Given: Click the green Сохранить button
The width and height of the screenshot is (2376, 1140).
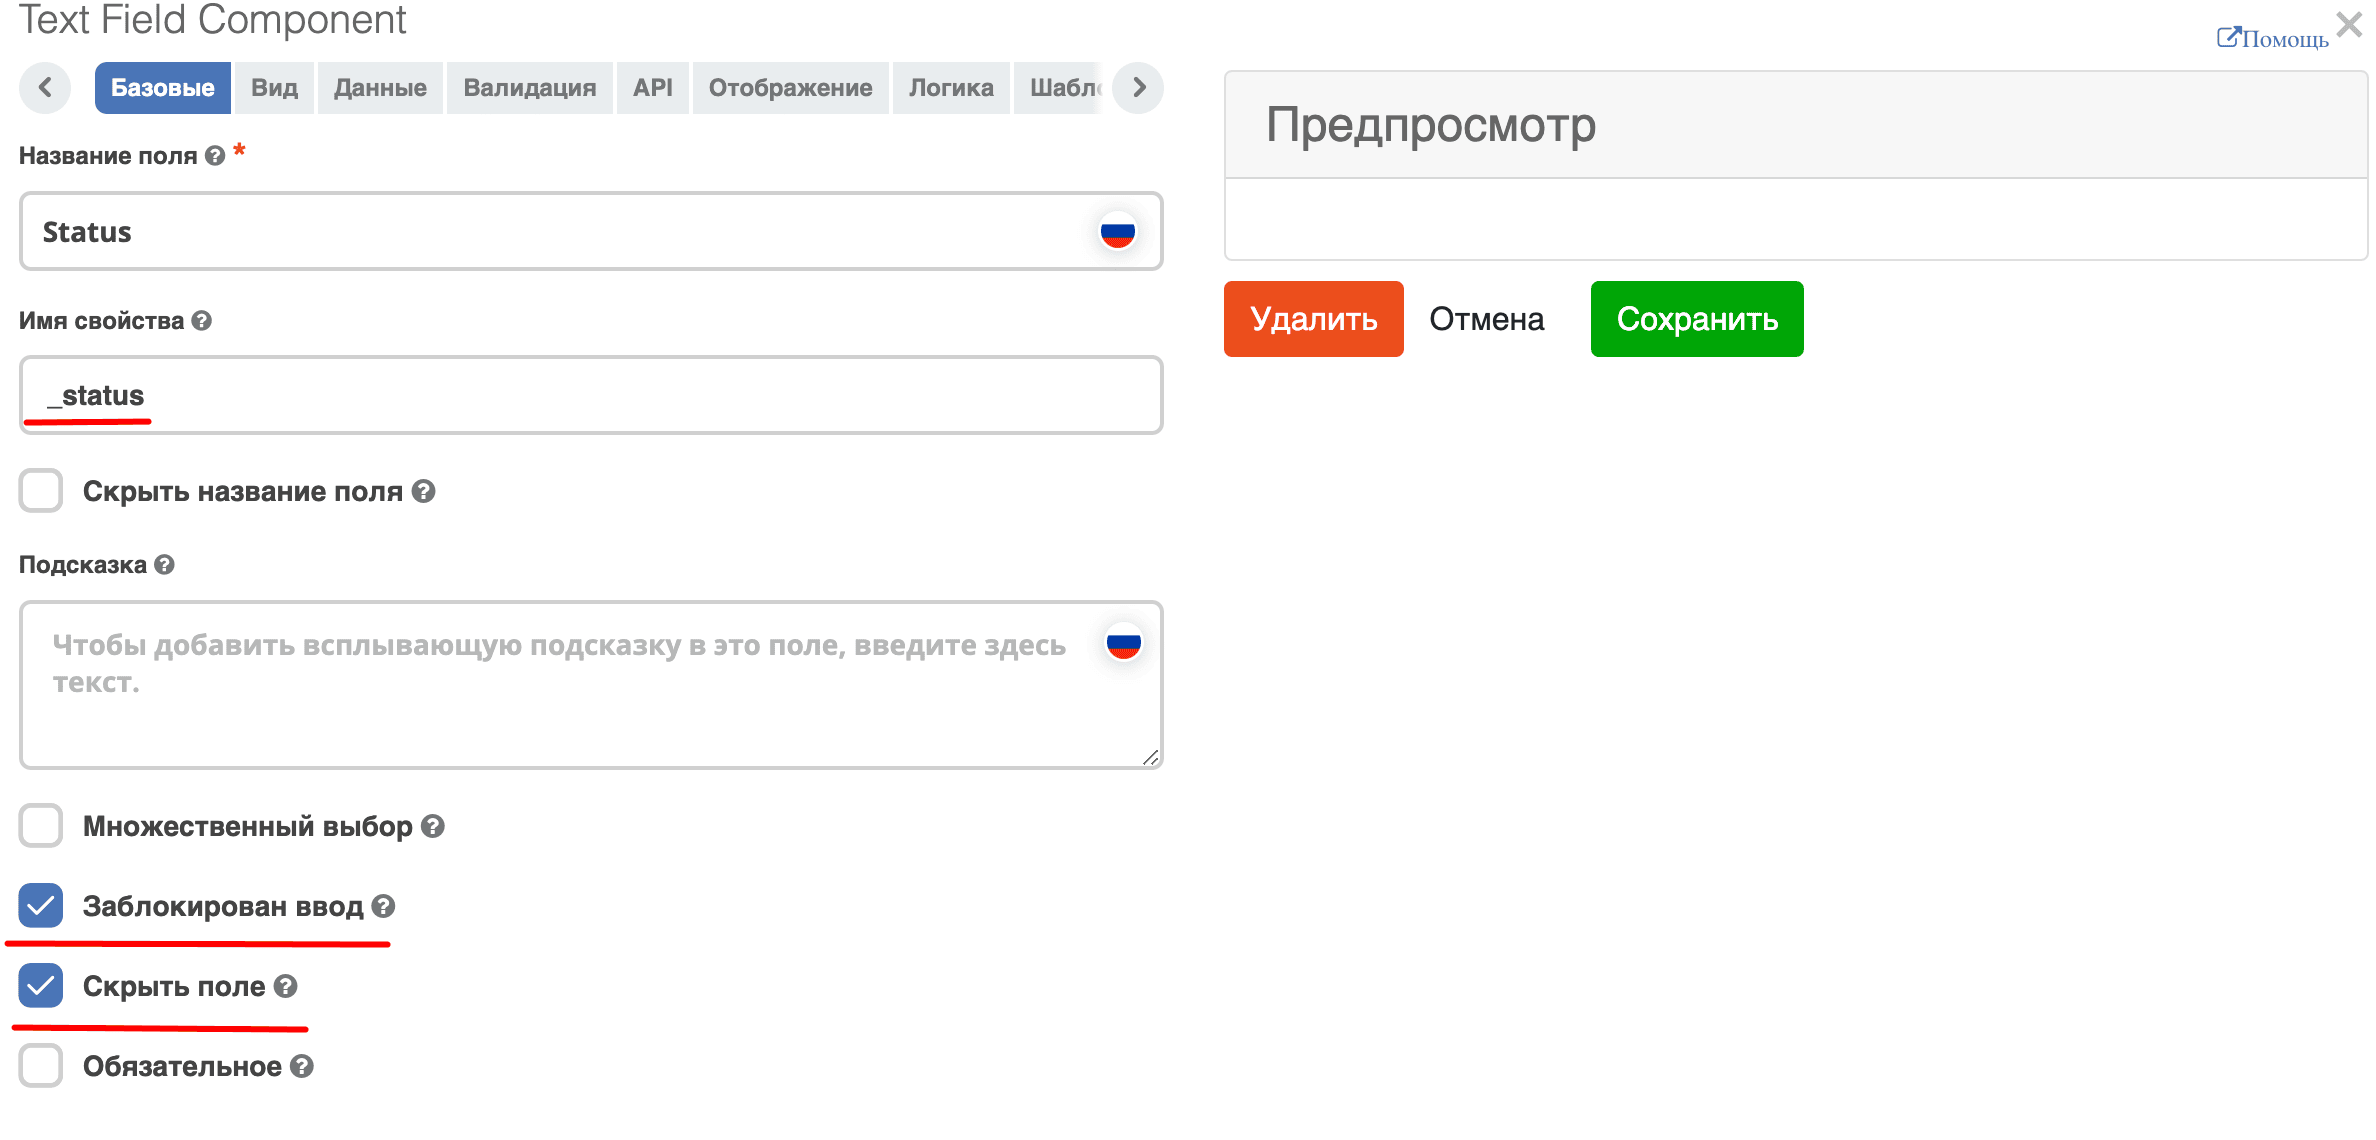Looking at the screenshot, I should point(1697,319).
